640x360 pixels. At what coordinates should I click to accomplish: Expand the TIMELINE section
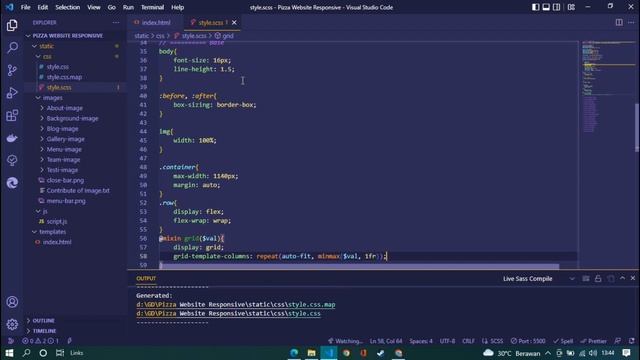(42, 331)
